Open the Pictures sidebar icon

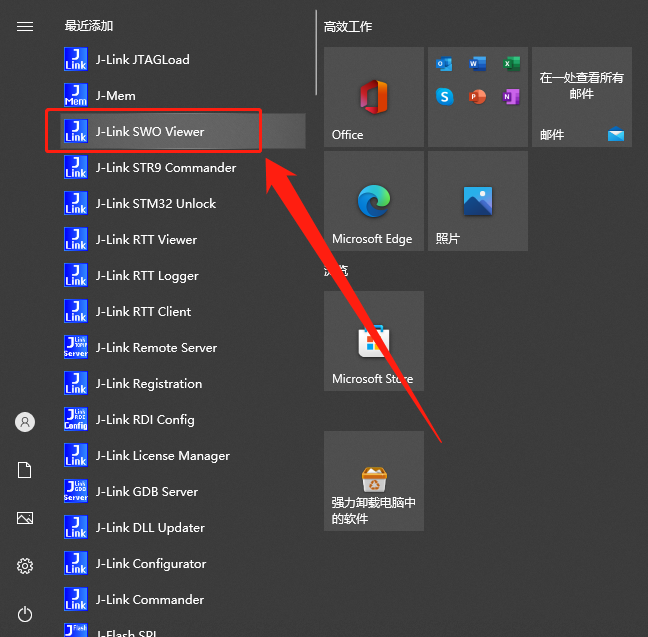pos(25,518)
